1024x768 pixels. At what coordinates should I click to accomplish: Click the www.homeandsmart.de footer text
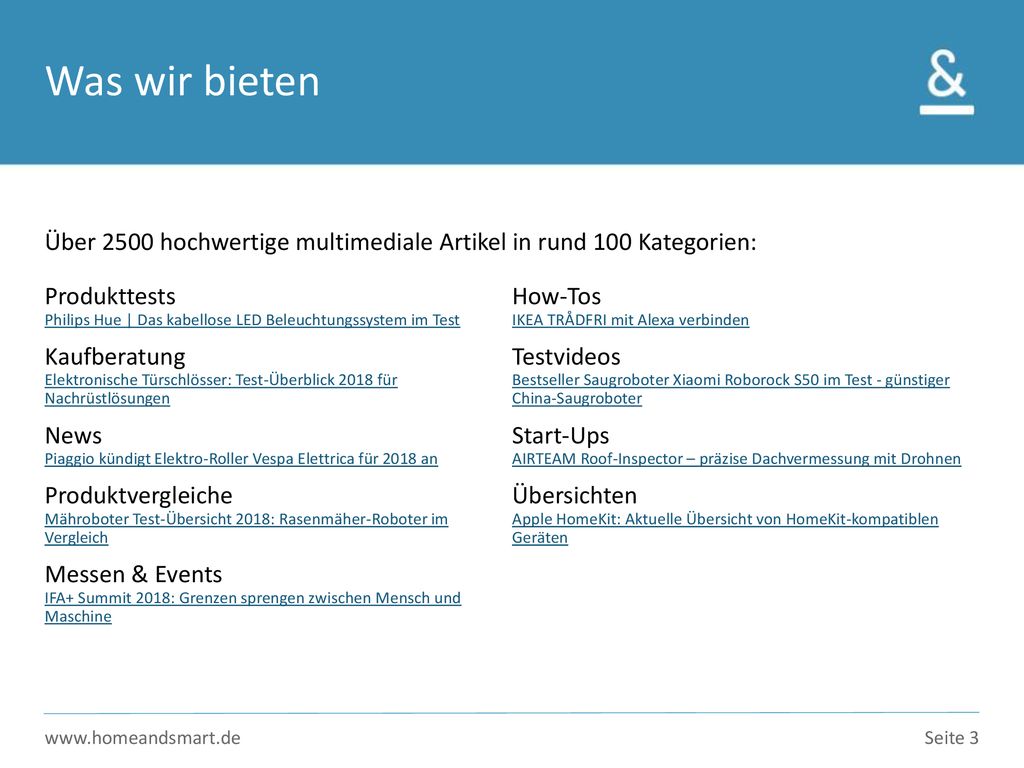(142, 738)
